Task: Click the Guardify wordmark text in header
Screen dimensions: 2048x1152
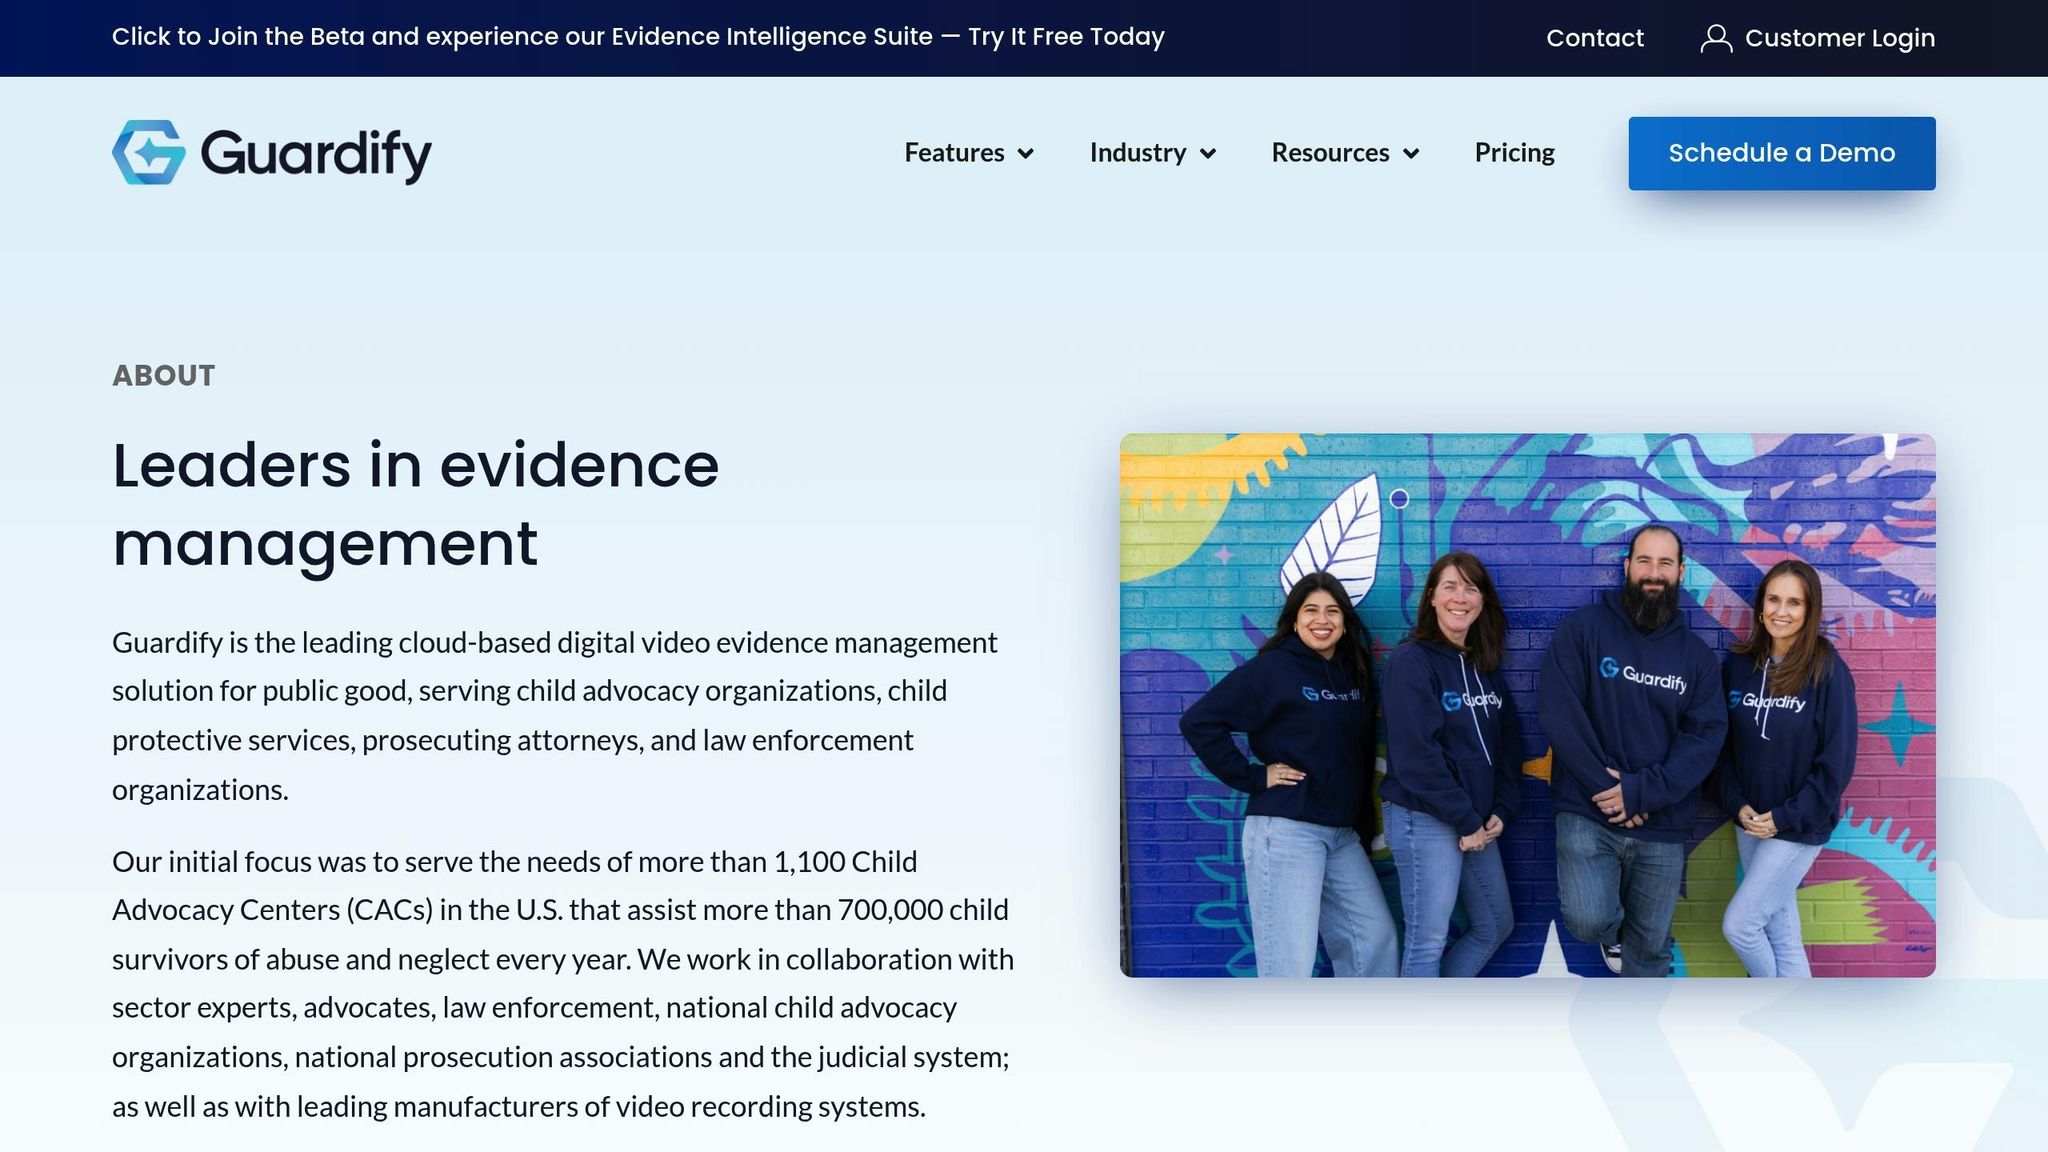Action: pyautogui.click(x=316, y=153)
